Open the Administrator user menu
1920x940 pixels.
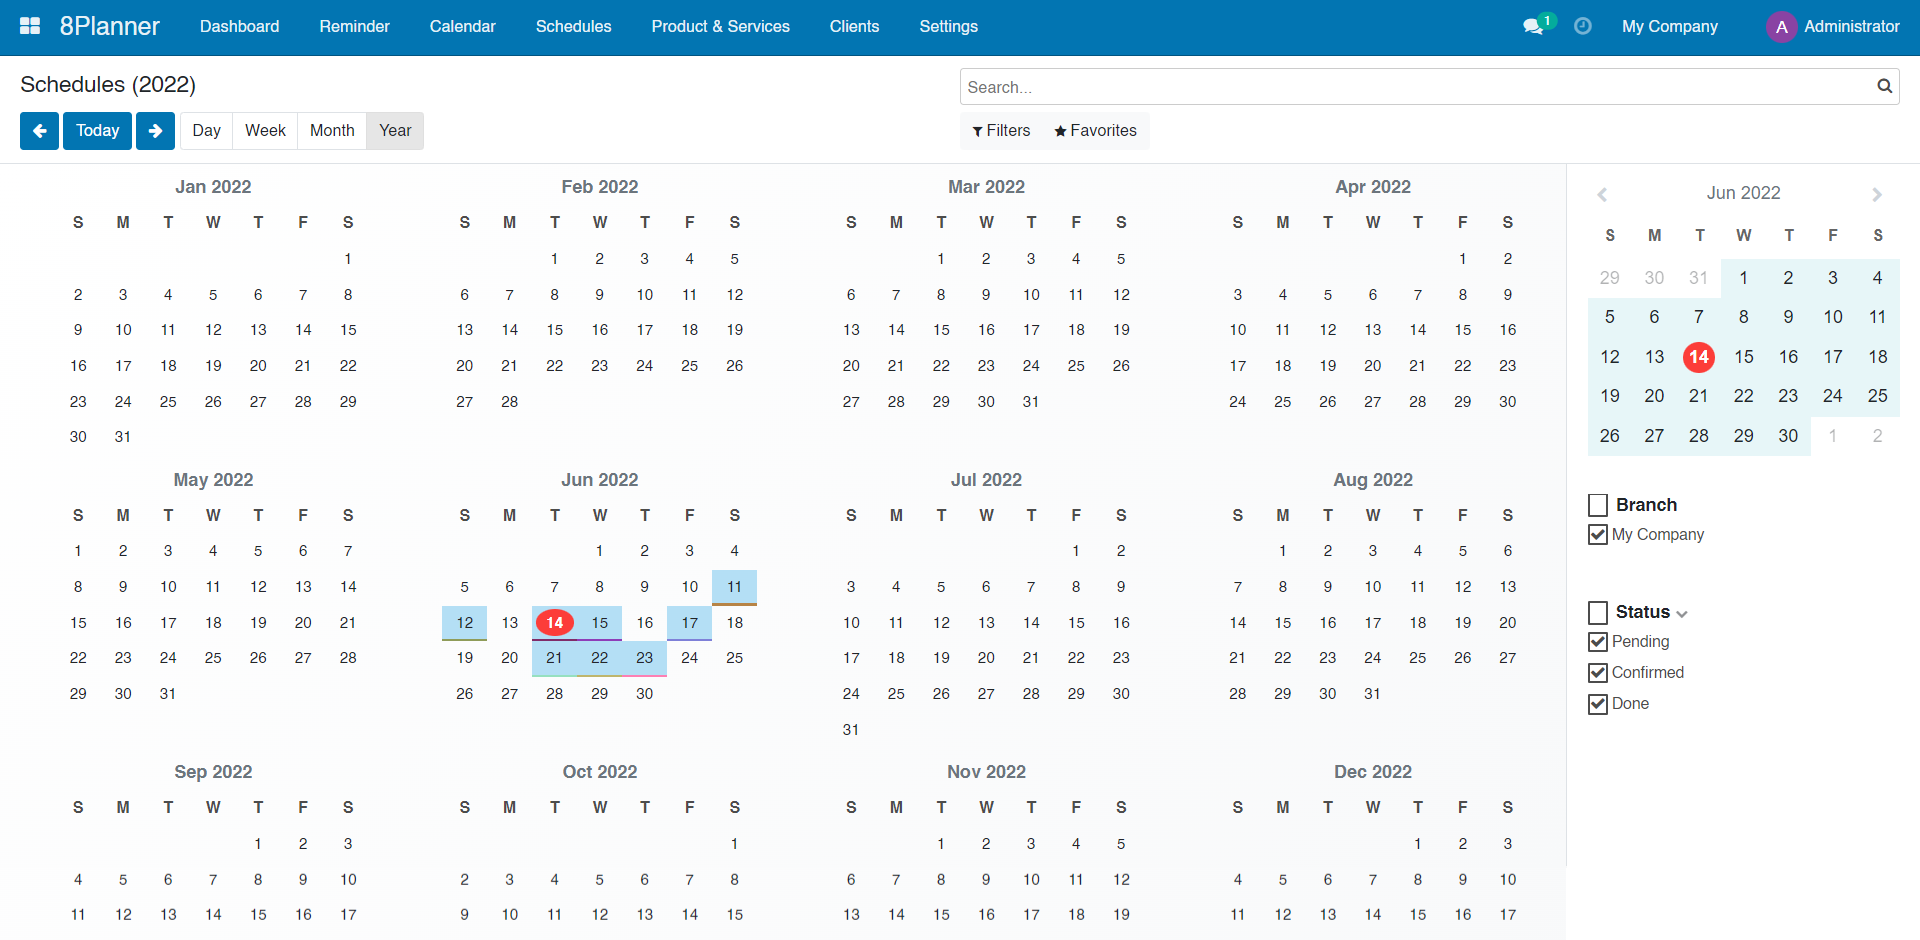(1833, 27)
